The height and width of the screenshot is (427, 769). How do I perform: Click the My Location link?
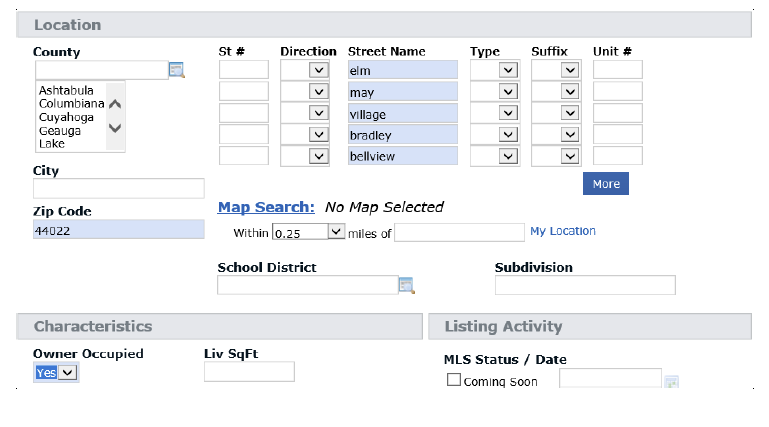(x=563, y=231)
